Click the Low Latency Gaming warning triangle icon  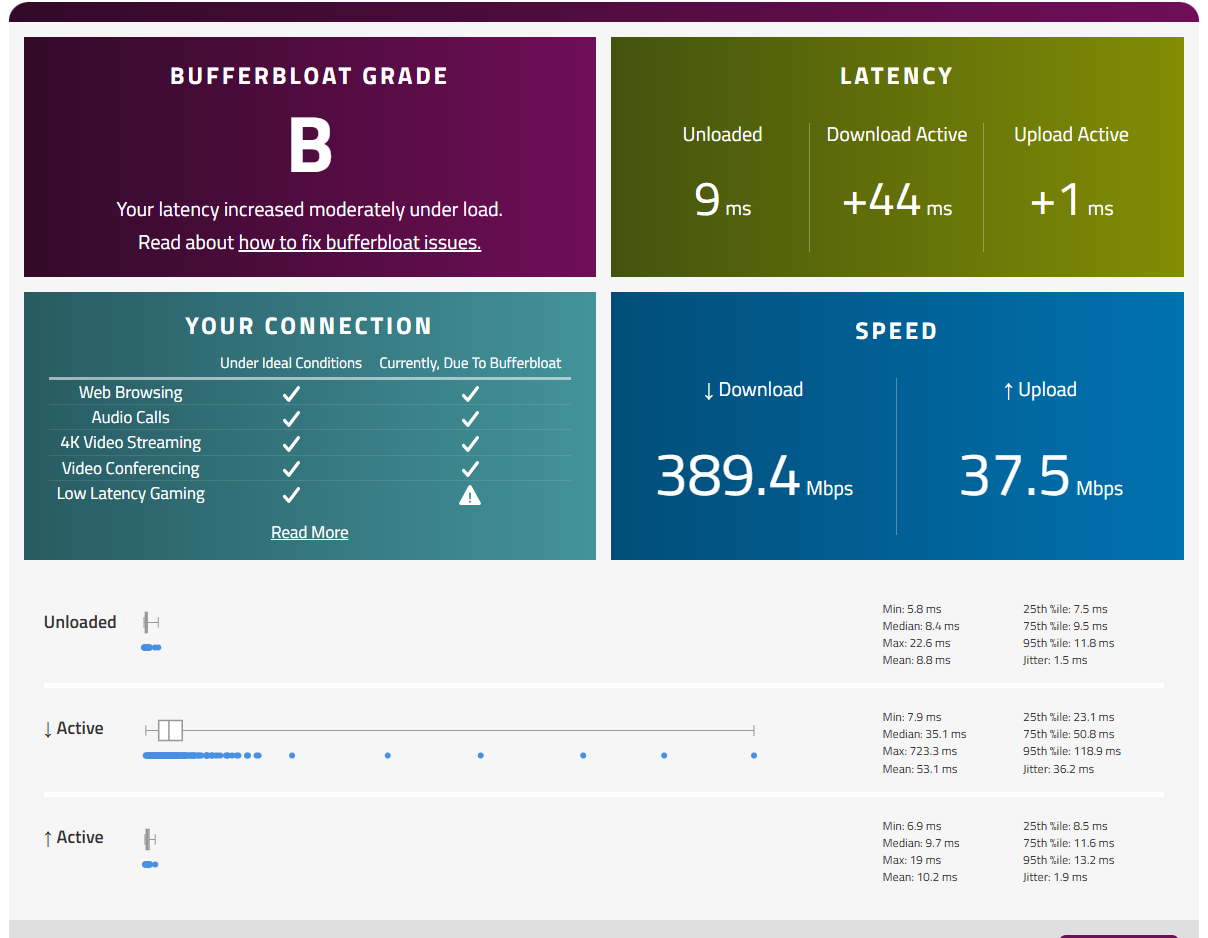click(470, 494)
